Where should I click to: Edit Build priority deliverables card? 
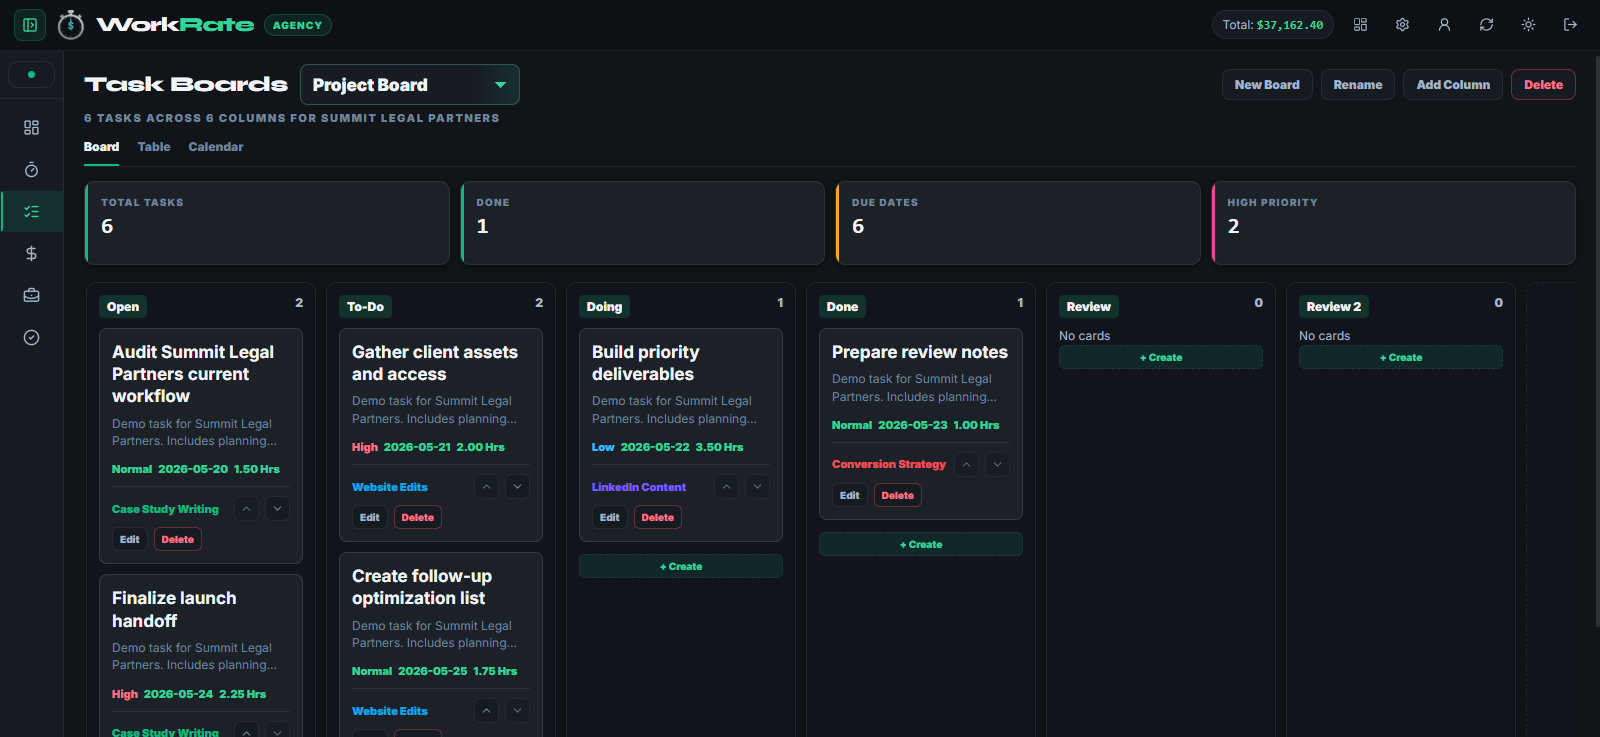click(x=610, y=517)
